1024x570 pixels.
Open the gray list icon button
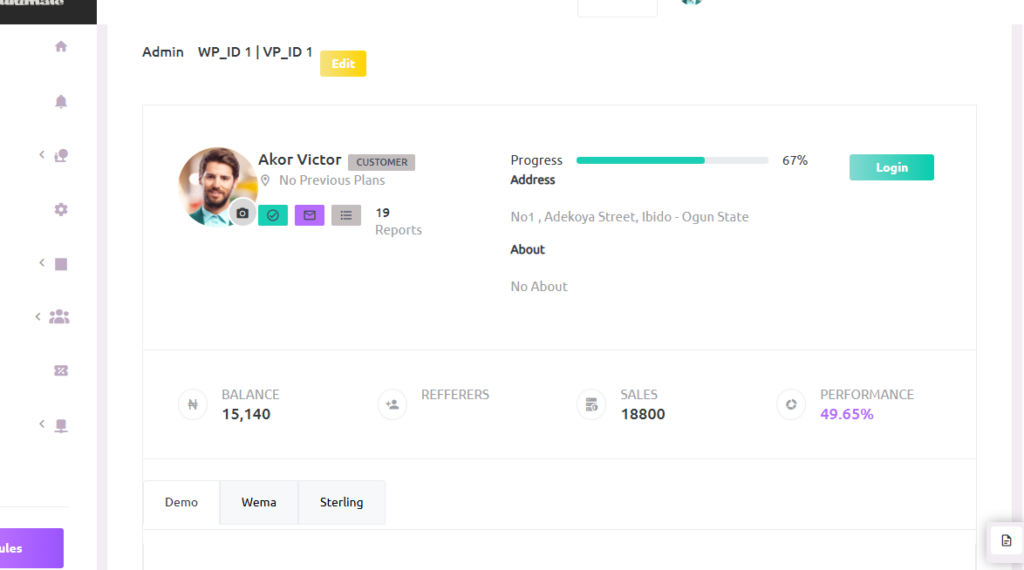click(346, 215)
